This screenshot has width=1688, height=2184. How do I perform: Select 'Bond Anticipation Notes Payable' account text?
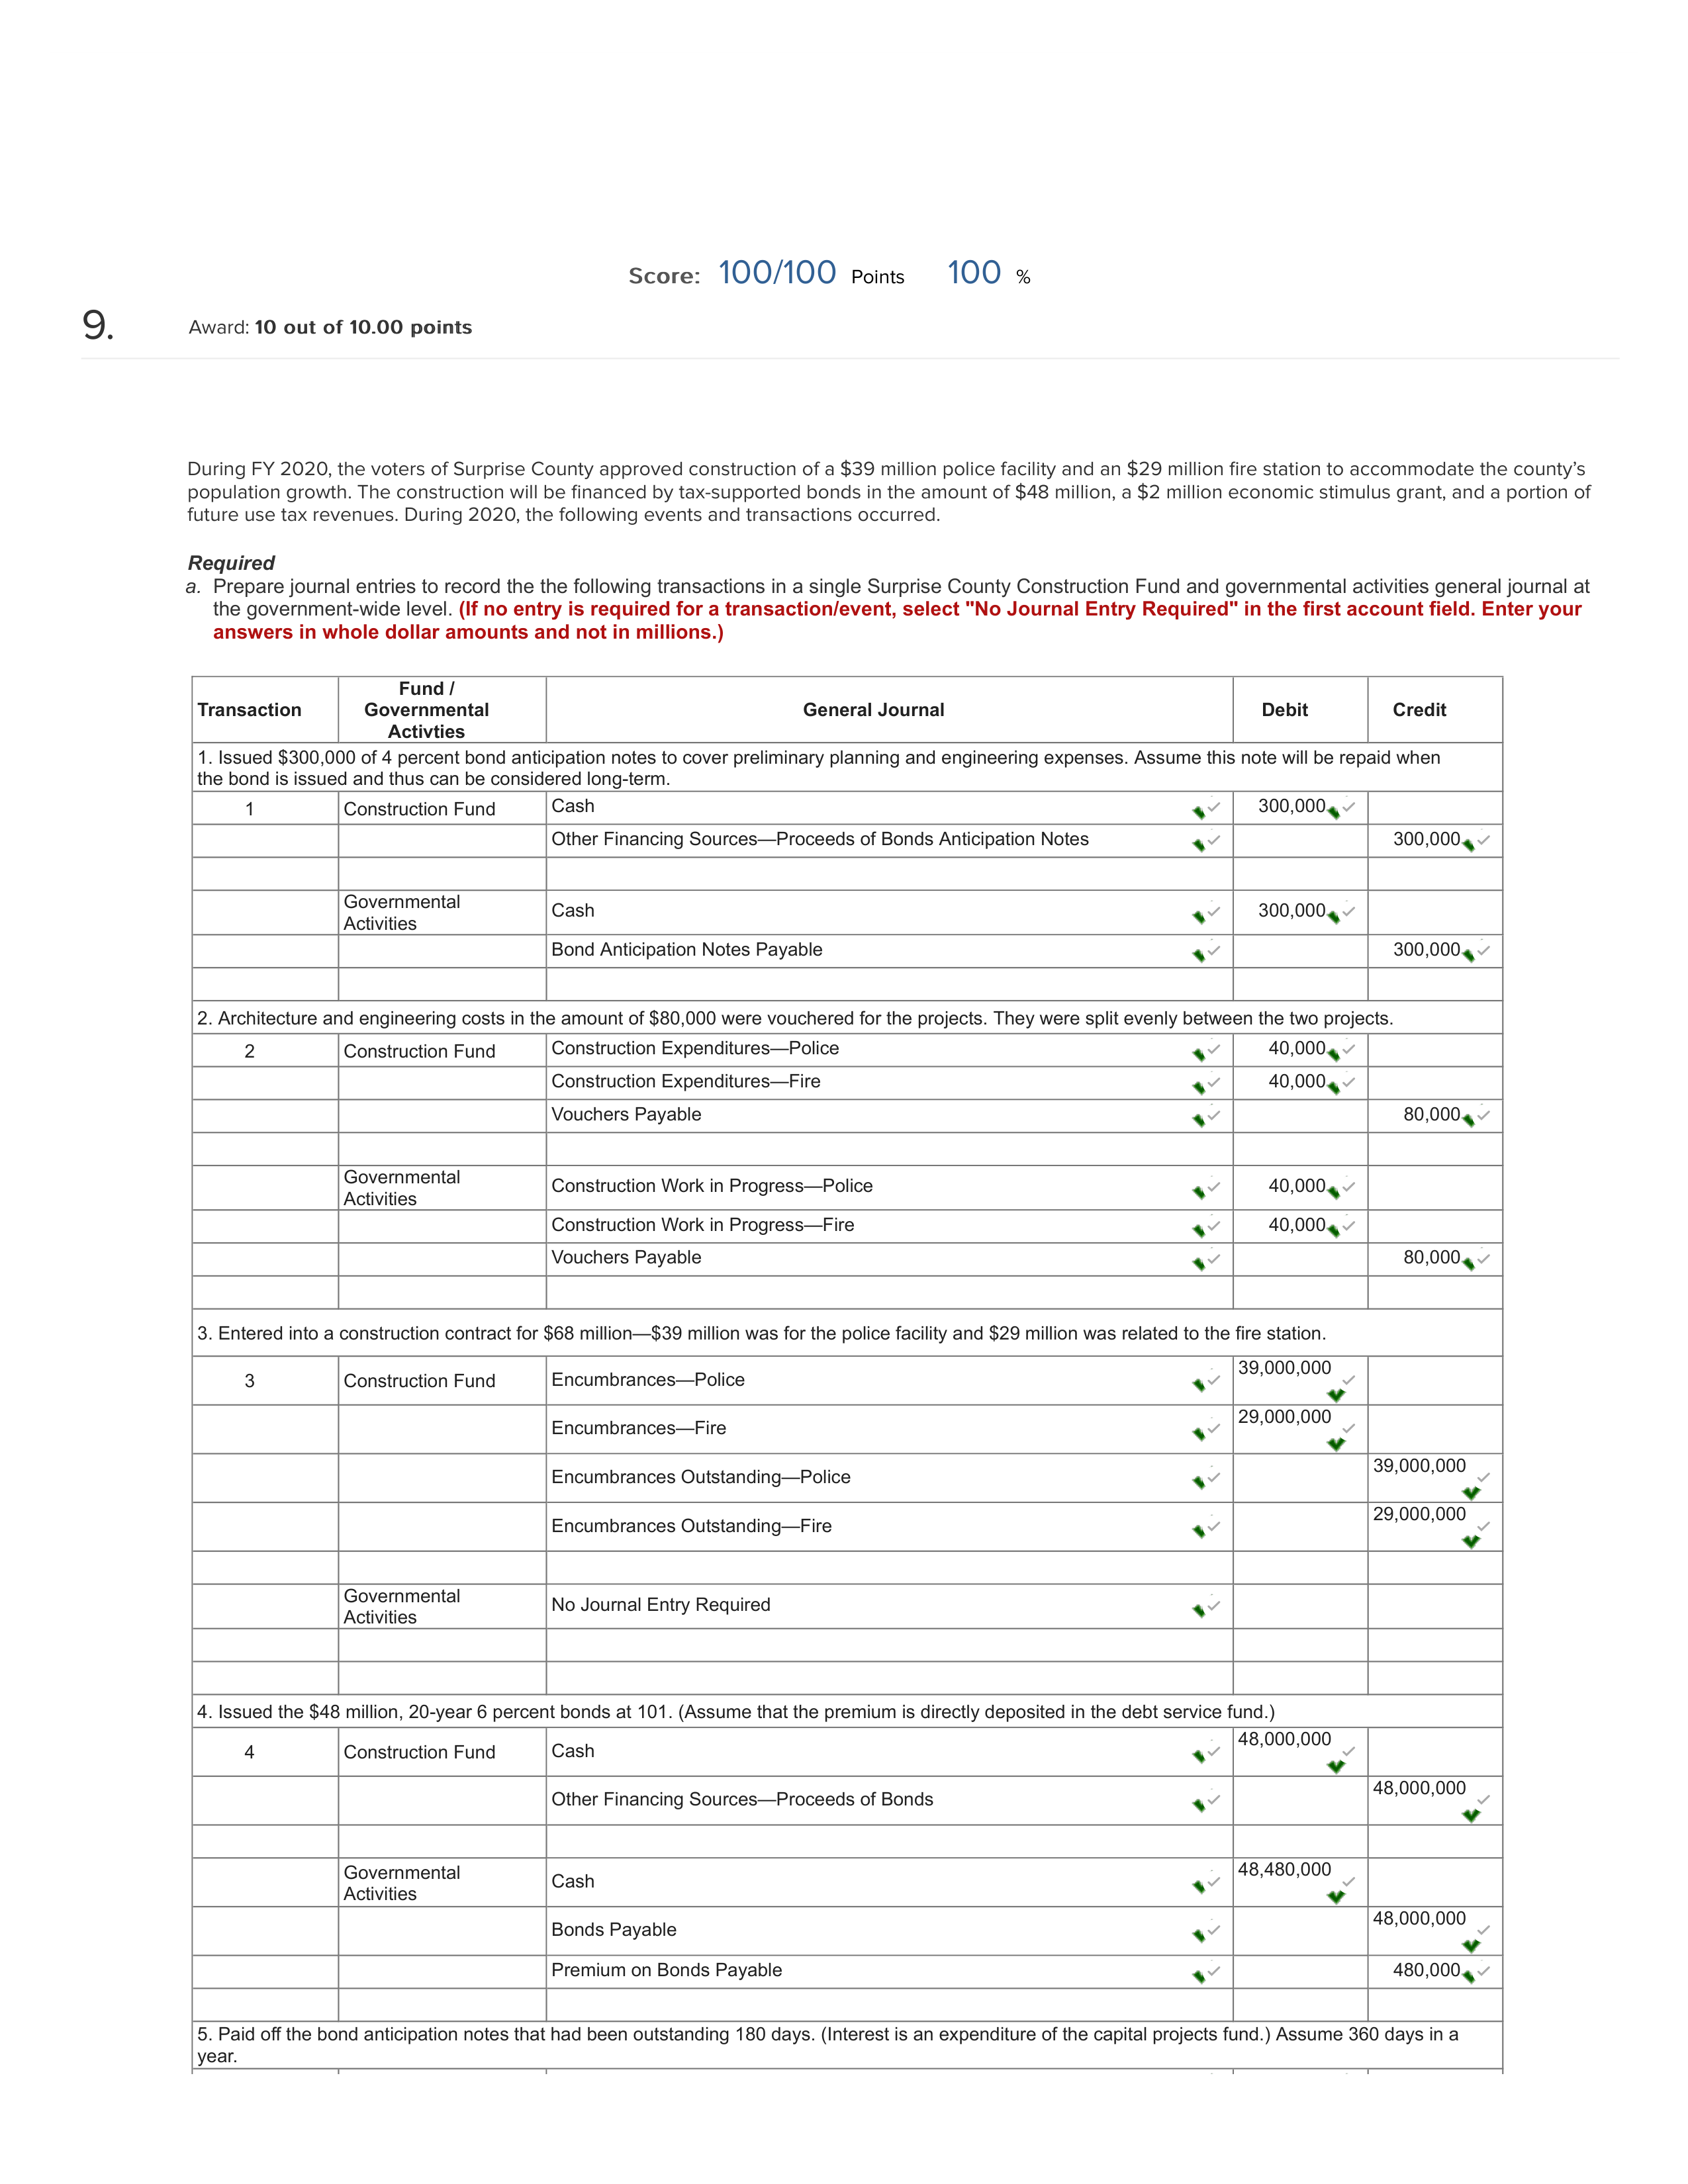(687, 950)
